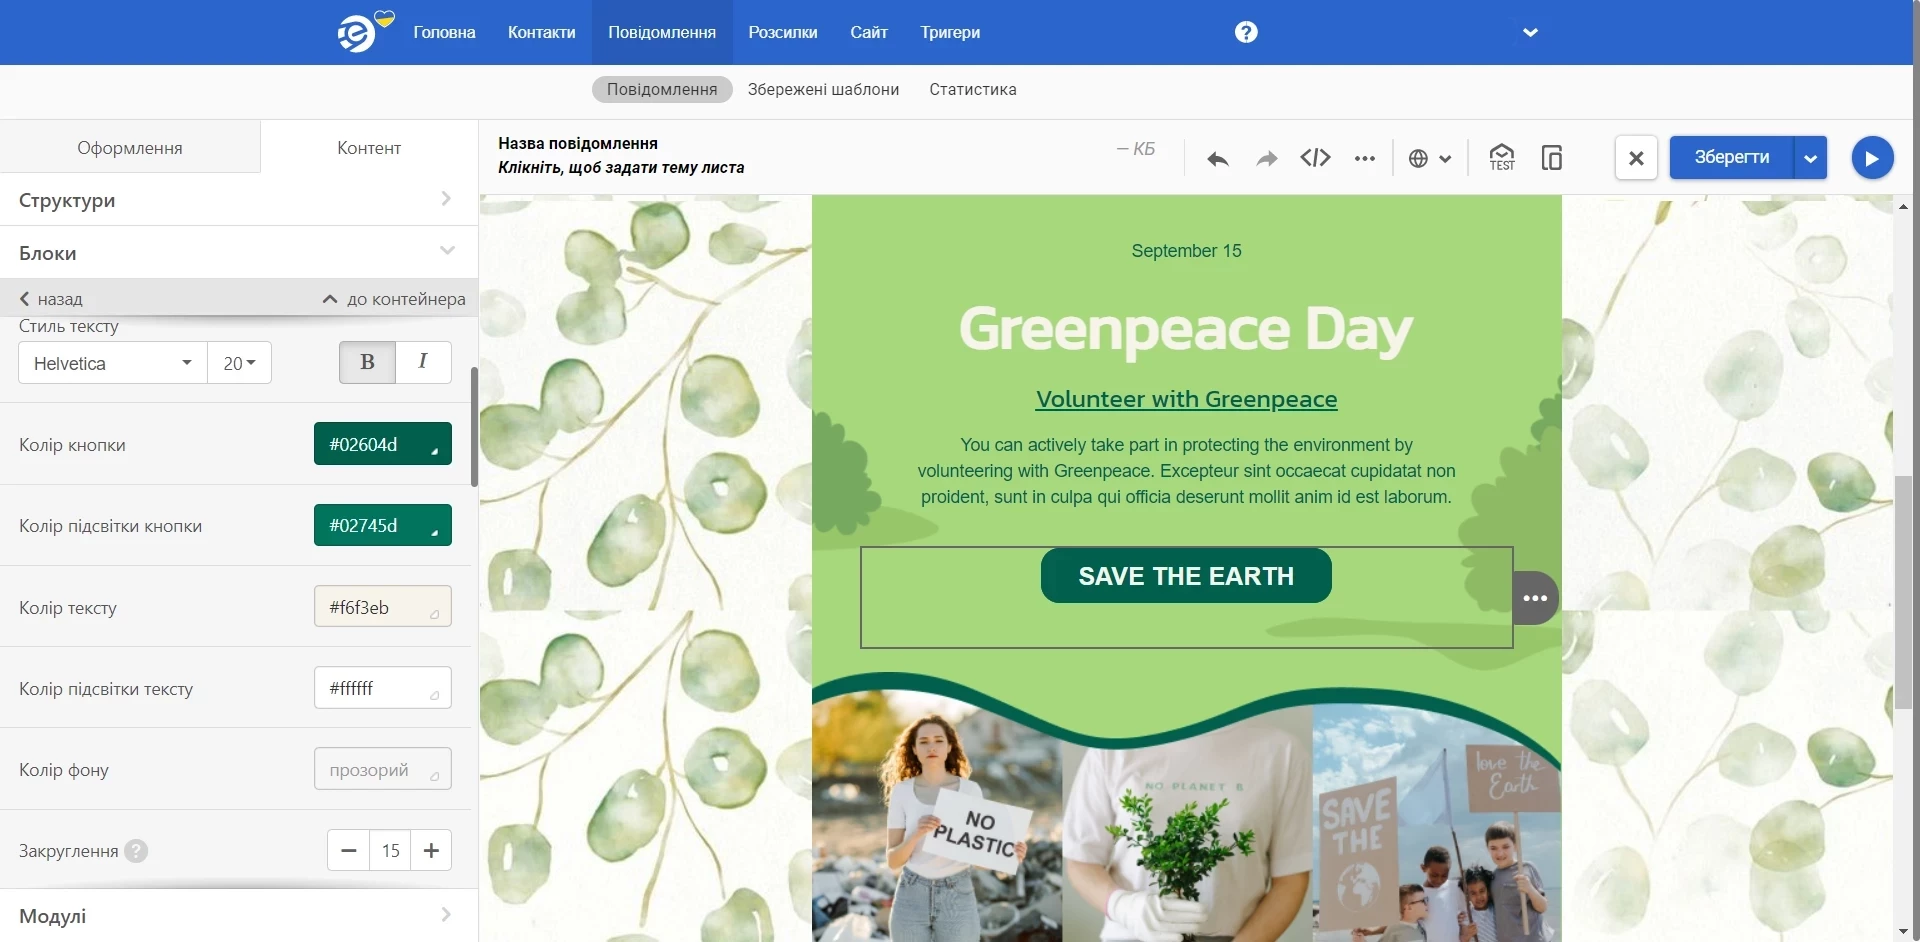Select the Greenpeace Day heading
This screenshot has width=1920, height=942.
click(x=1186, y=329)
